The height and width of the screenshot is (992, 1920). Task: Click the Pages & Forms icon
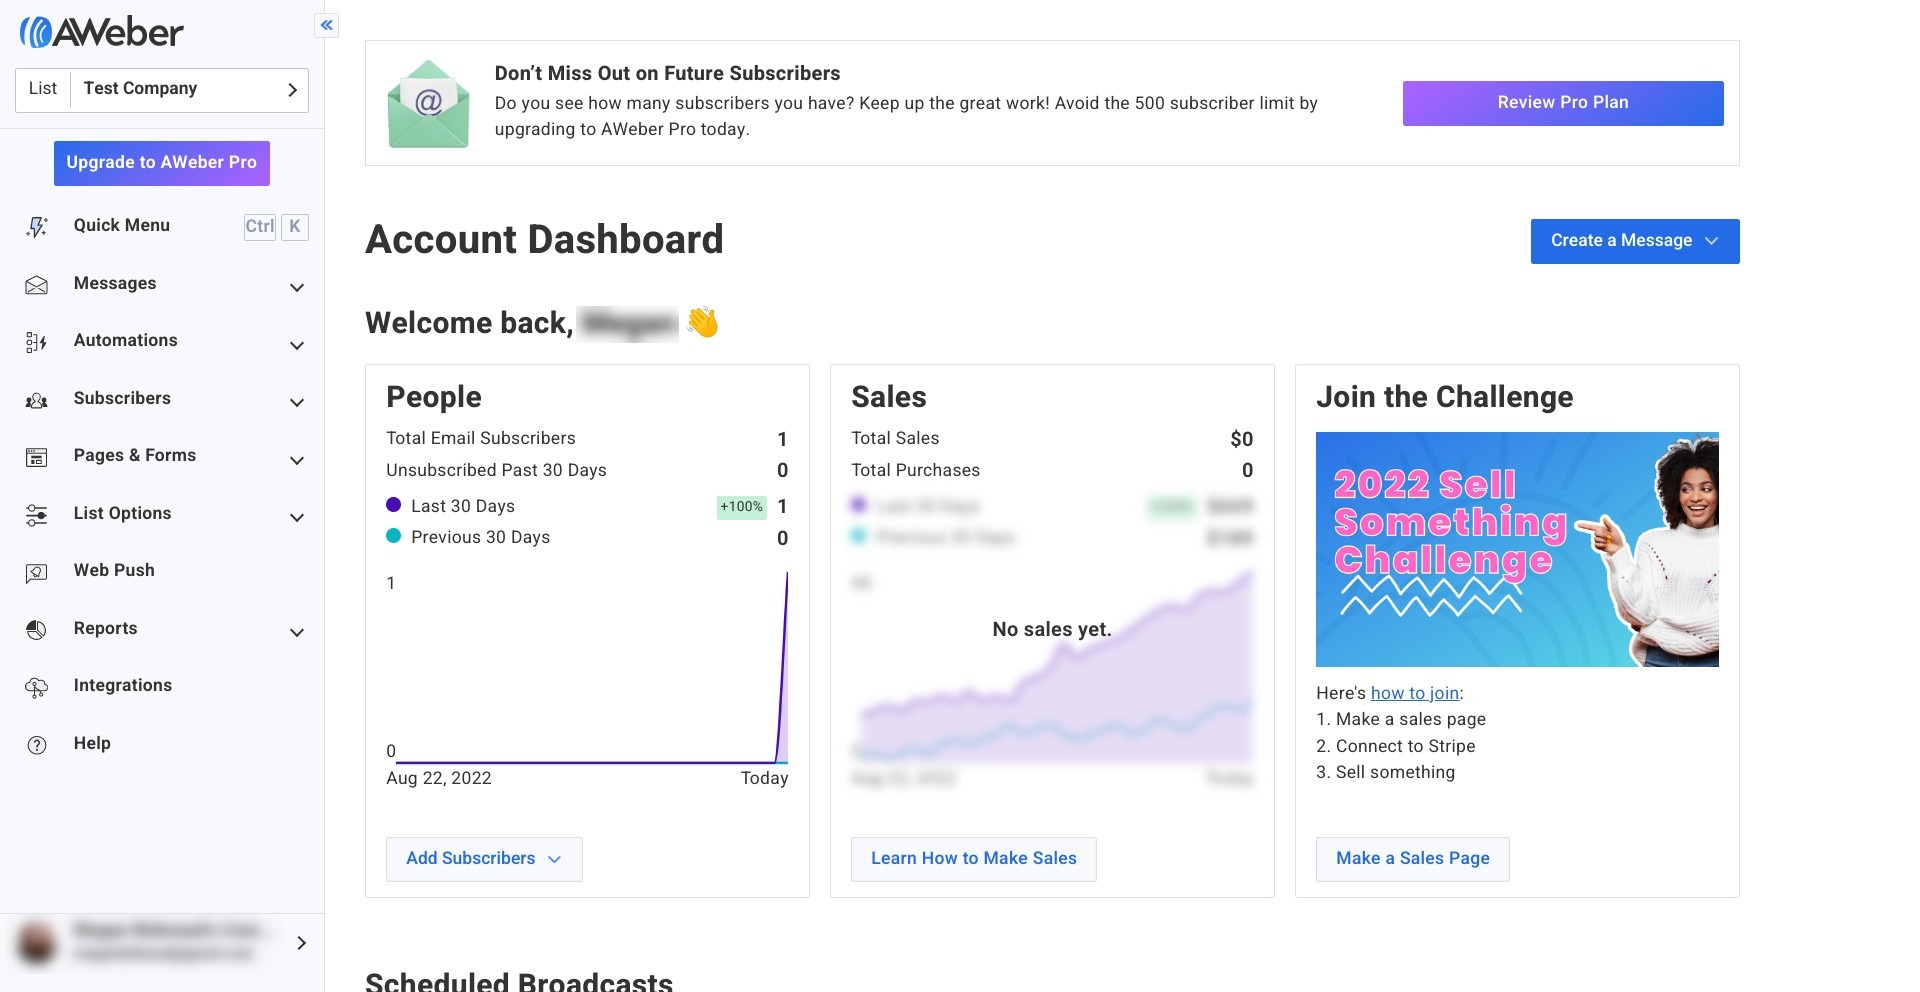coord(37,457)
